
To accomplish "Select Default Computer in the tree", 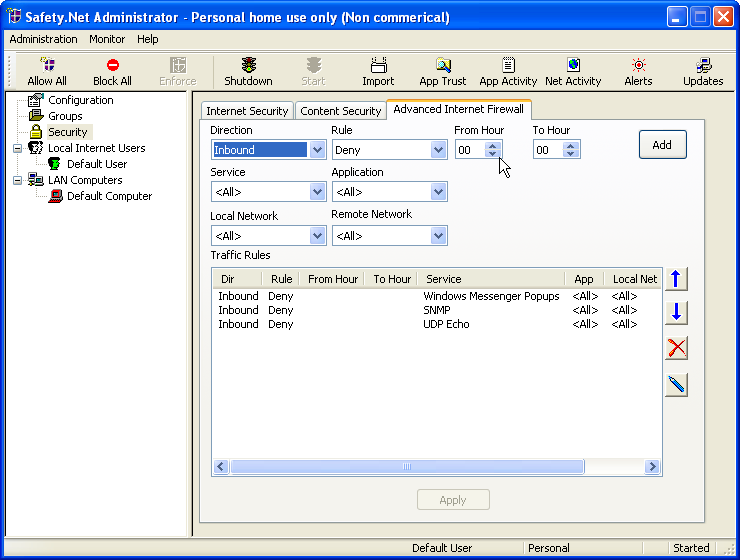I will coord(109,196).
